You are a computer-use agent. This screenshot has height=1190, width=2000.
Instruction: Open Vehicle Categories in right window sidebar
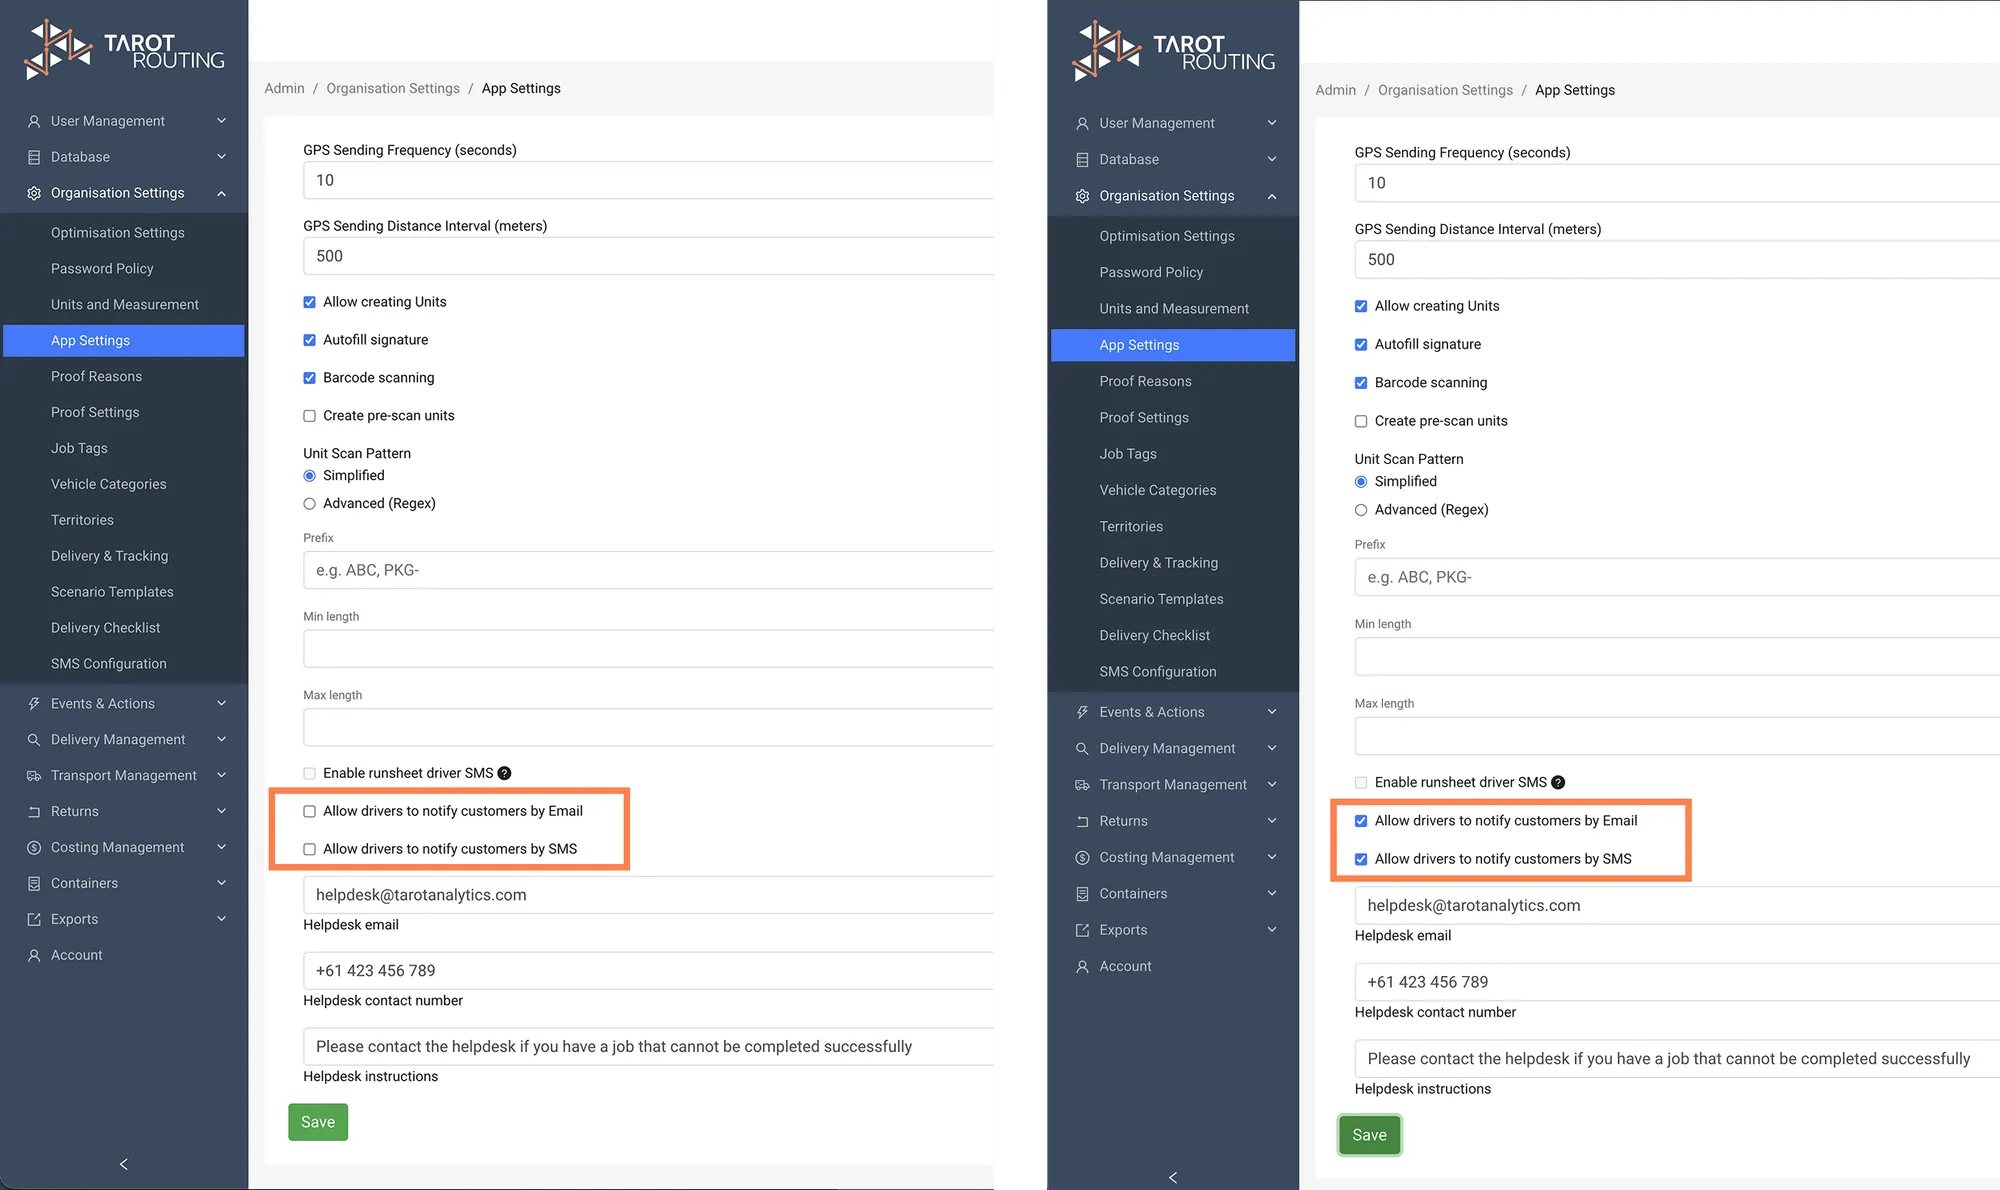1158,490
